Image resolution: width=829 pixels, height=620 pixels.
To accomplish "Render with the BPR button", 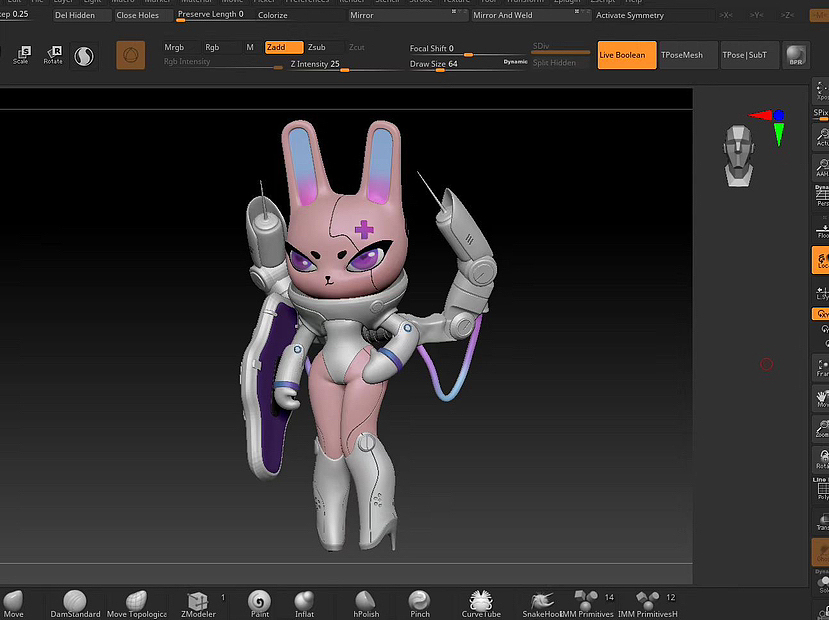I will (x=796, y=55).
